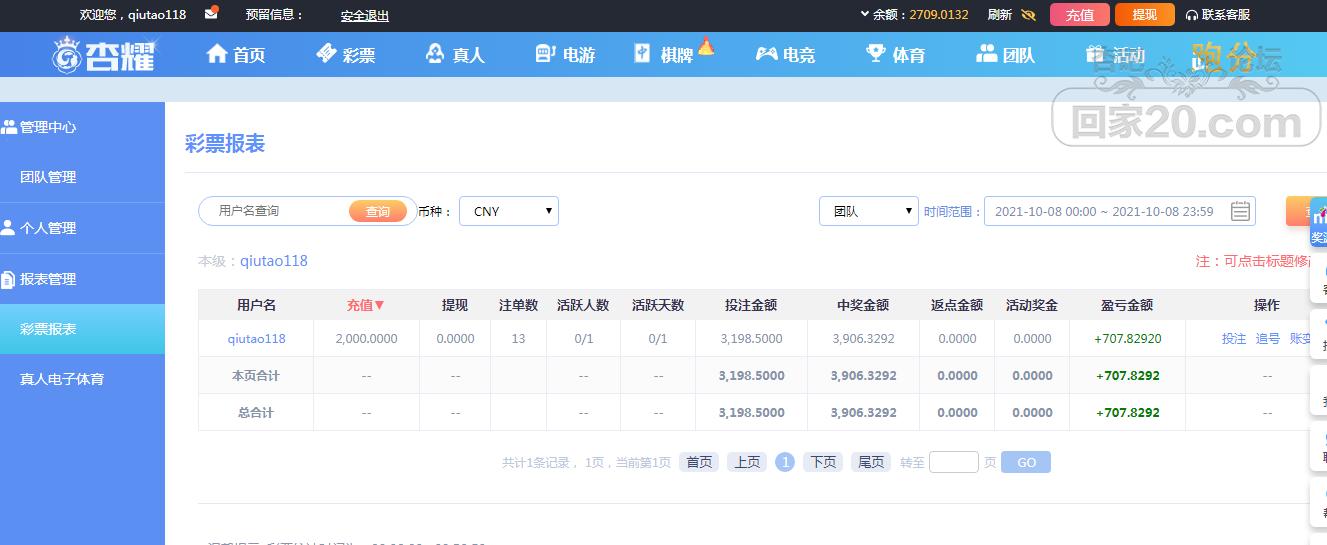
Task: Click the 转至 page number input box
Action: click(954, 462)
